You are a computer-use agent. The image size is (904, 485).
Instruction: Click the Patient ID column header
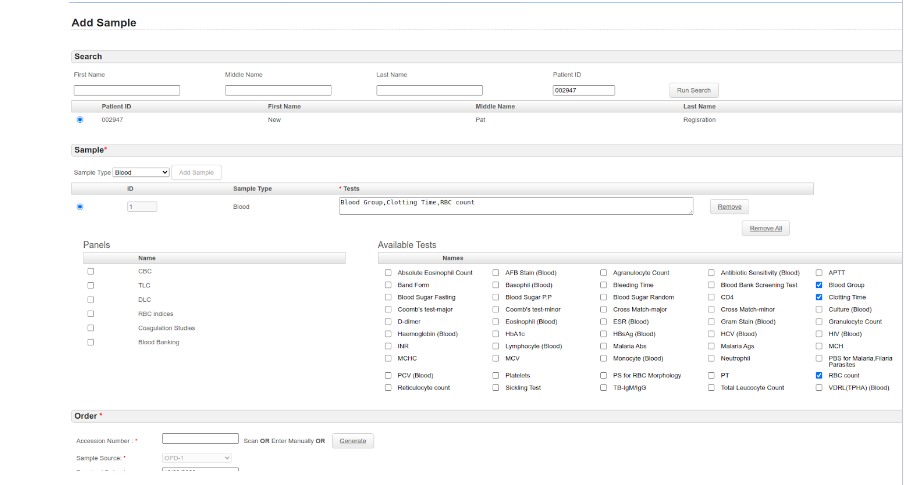116,107
